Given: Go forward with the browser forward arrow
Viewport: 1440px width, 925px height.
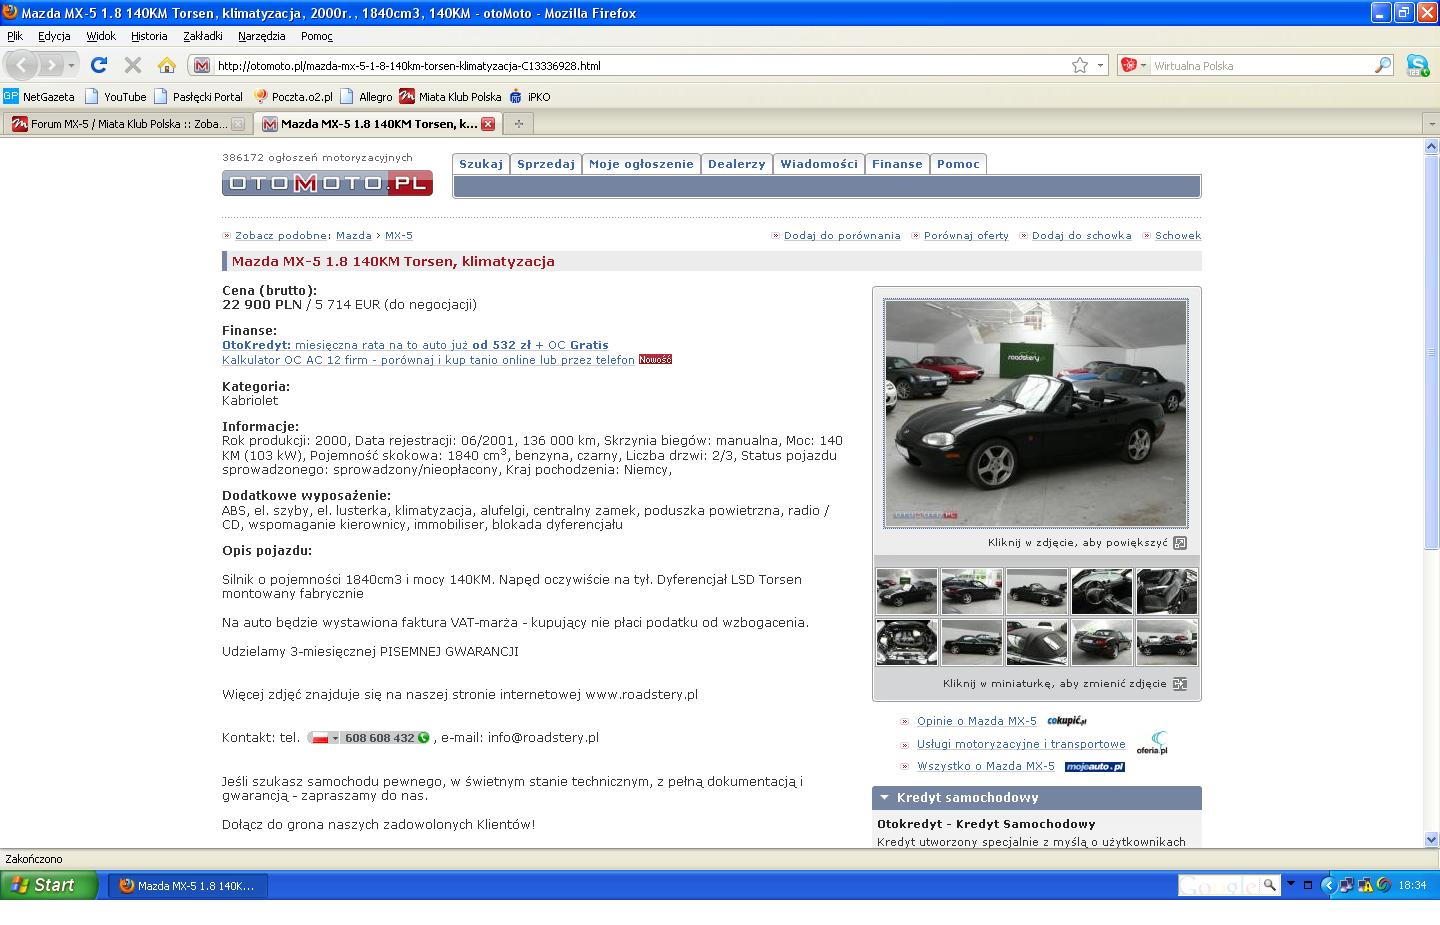Looking at the screenshot, I should point(52,65).
